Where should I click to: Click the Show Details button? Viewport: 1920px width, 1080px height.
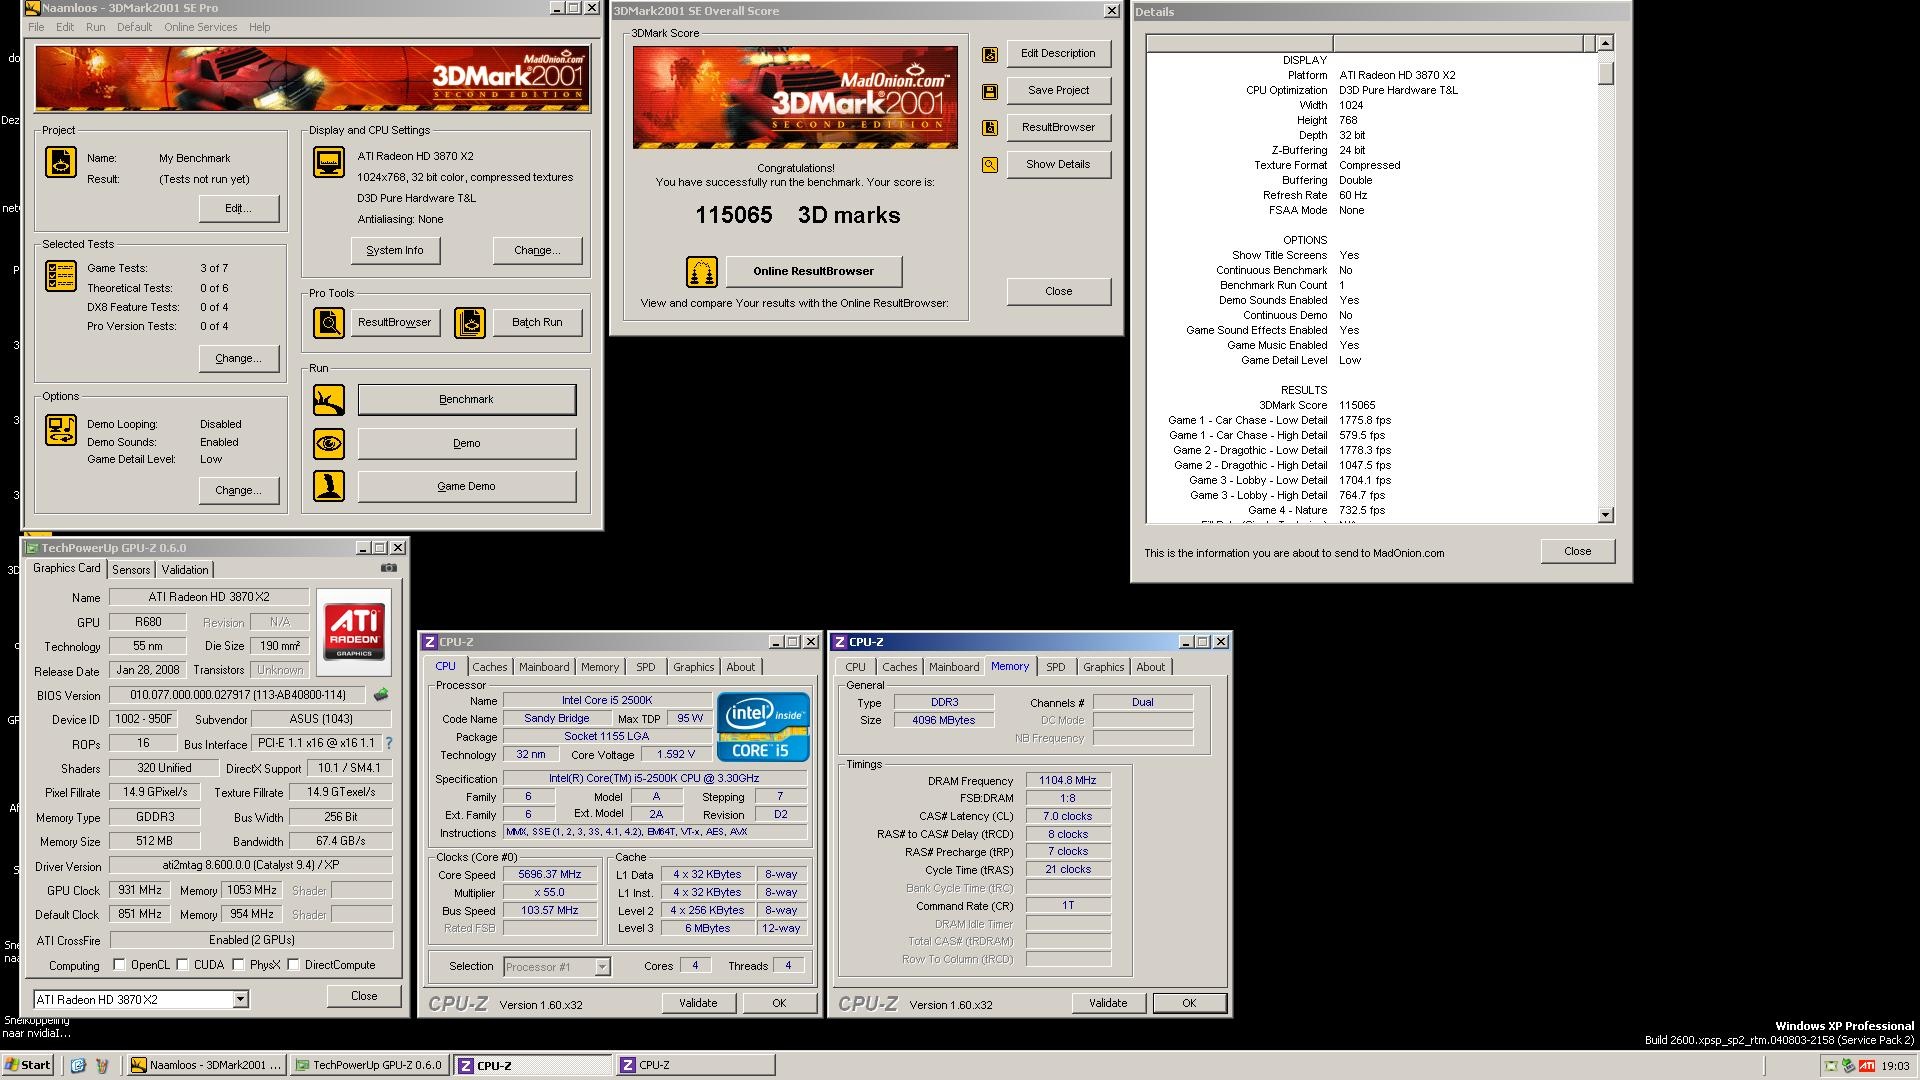click(1058, 164)
